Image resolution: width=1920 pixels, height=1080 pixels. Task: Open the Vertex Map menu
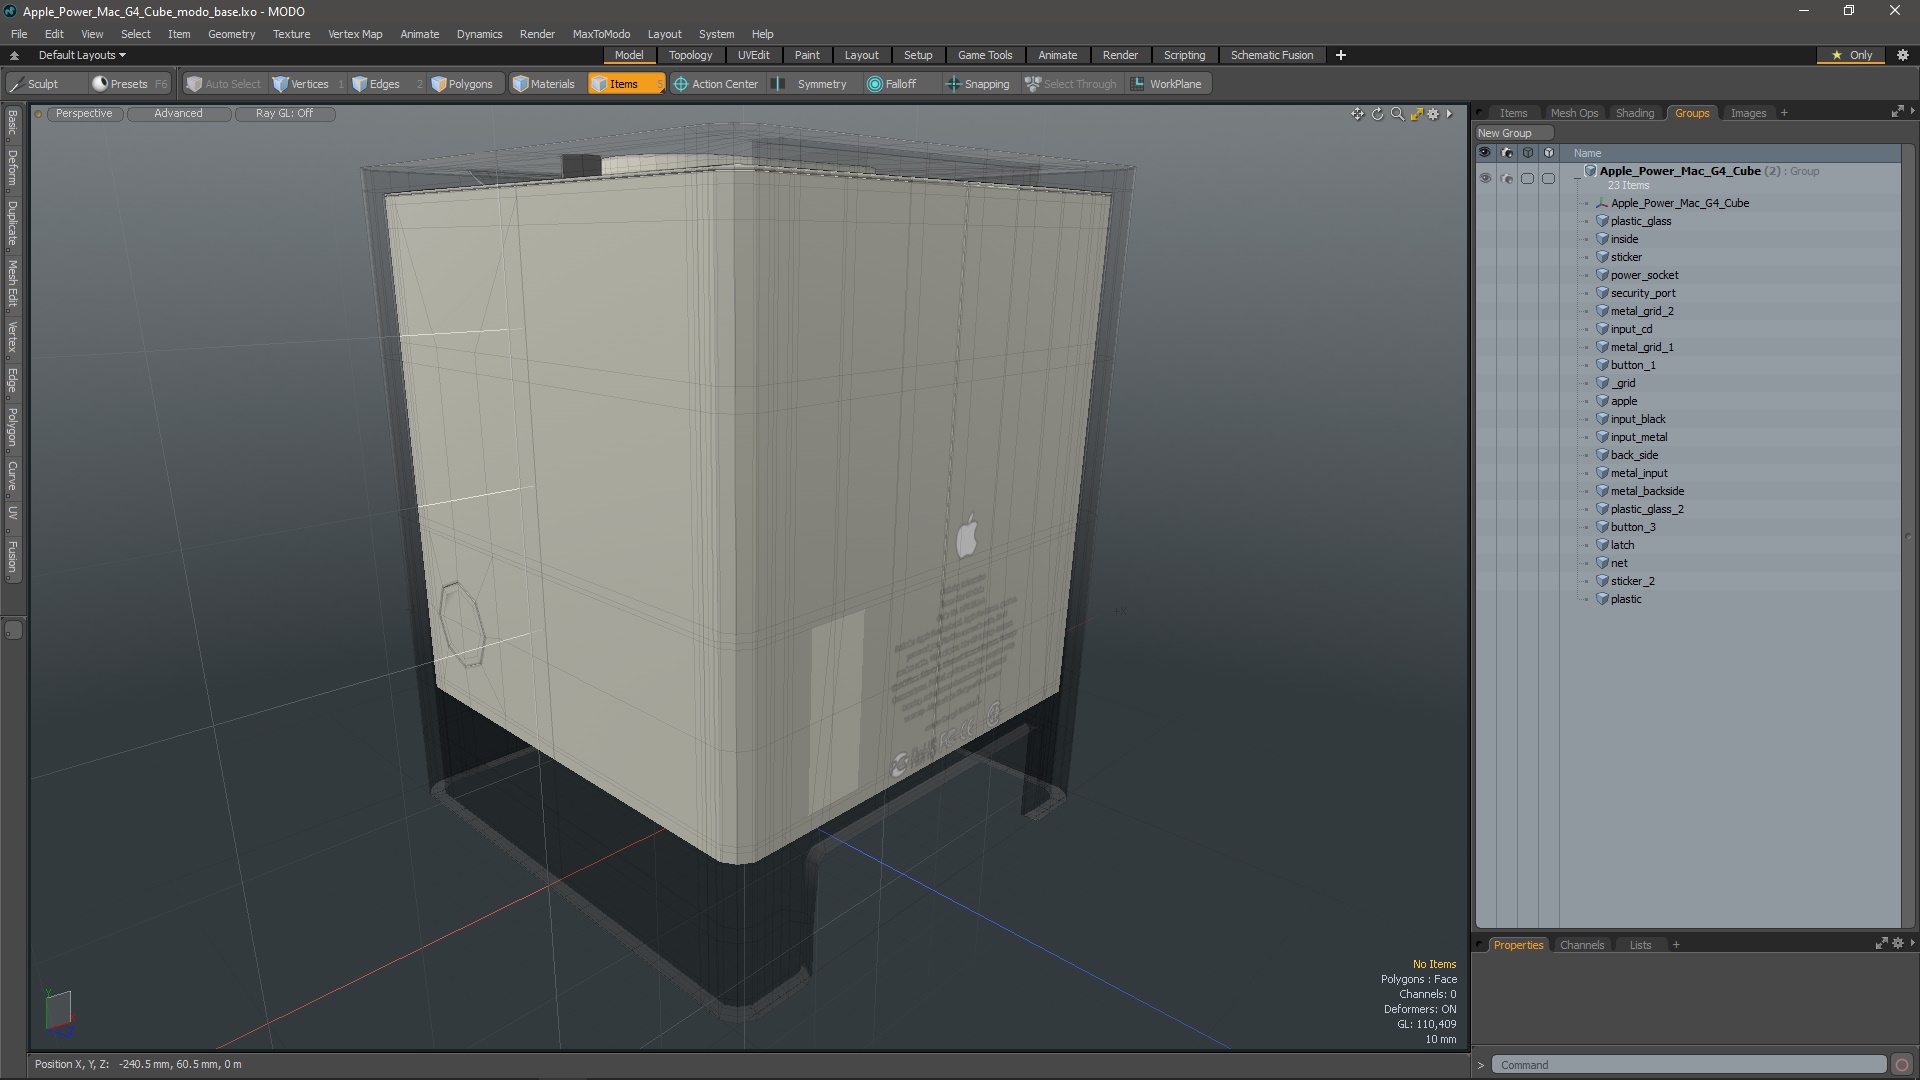pyautogui.click(x=355, y=34)
